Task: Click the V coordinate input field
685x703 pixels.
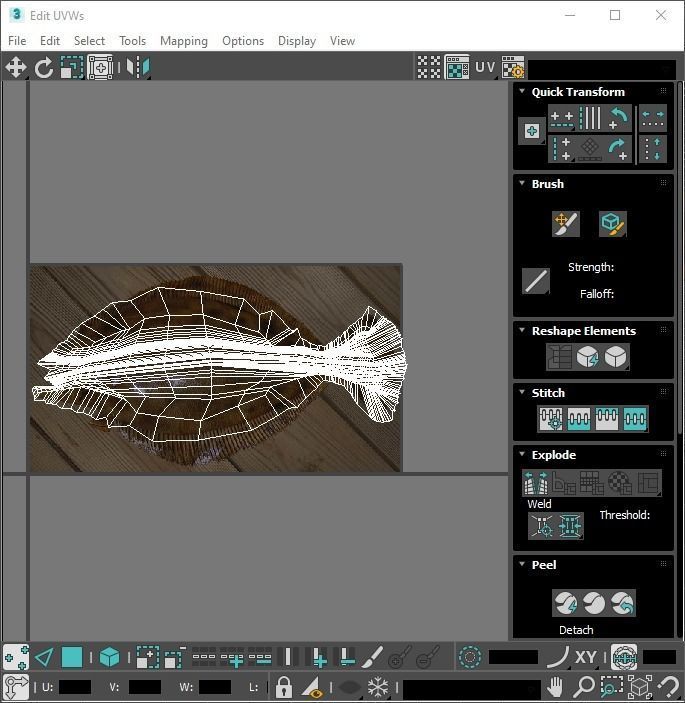Action: click(144, 687)
